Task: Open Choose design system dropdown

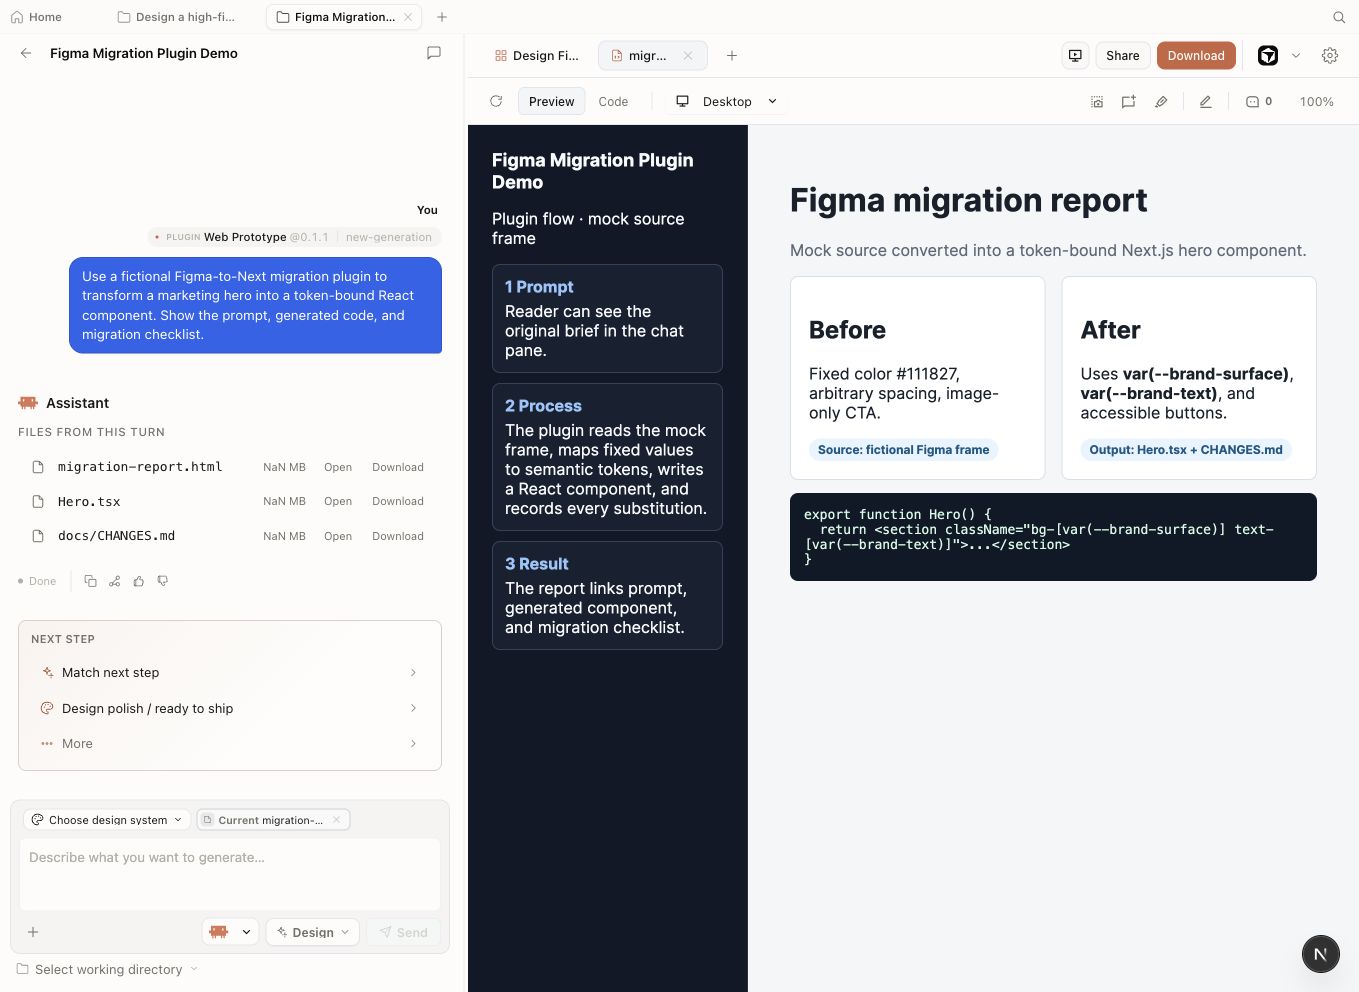Action: click(x=107, y=820)
